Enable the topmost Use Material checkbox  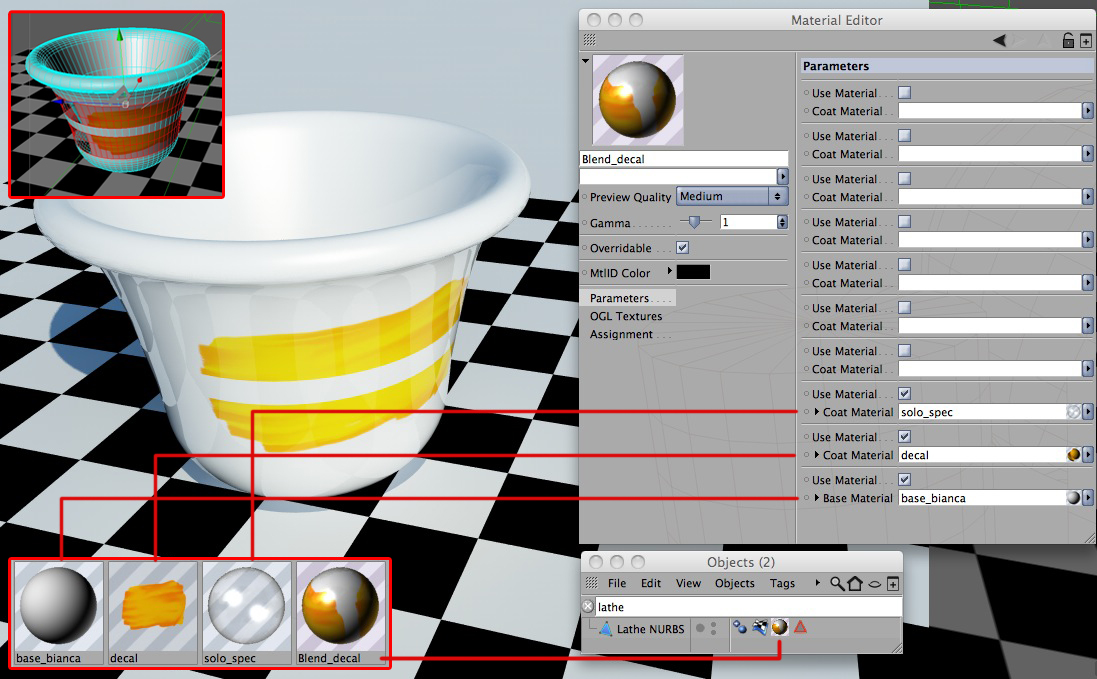tap(905, 92)
